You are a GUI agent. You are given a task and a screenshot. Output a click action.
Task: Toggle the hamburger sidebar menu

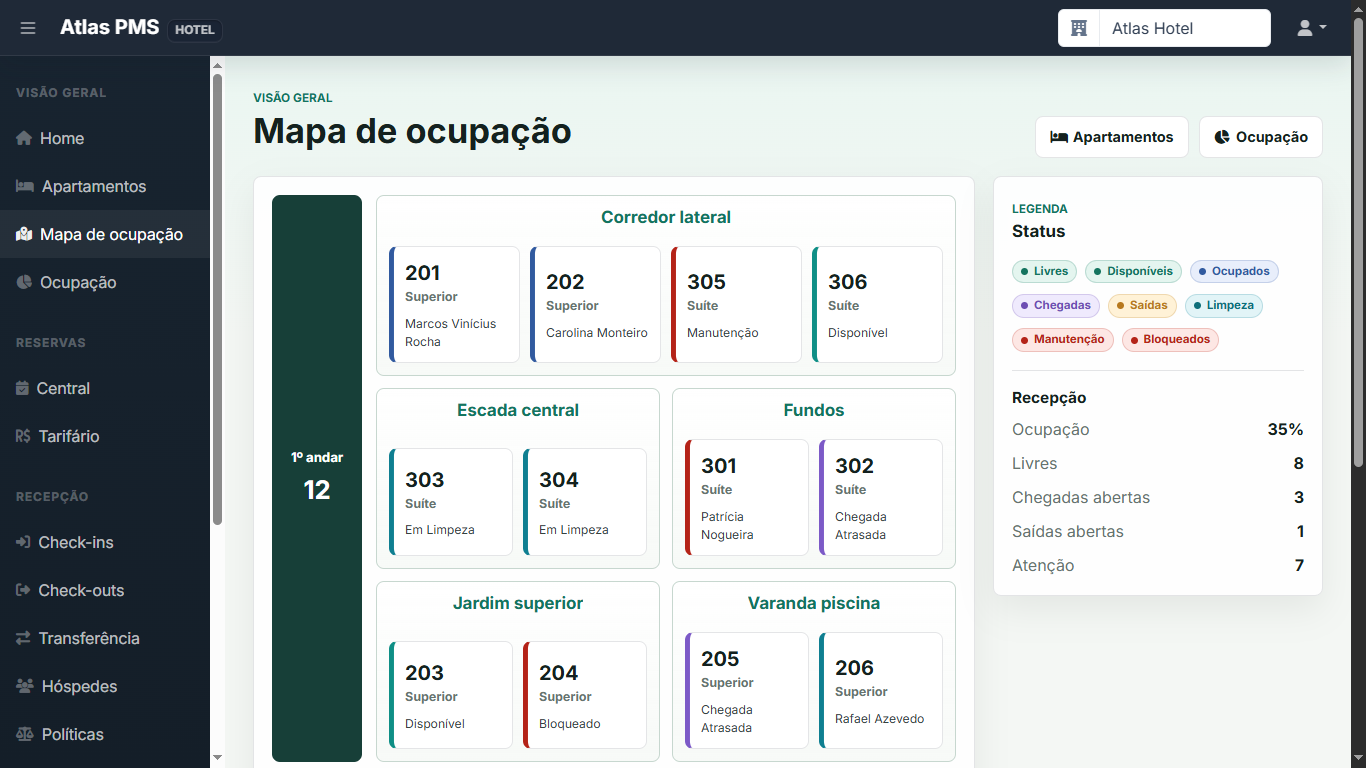(28, 28)
